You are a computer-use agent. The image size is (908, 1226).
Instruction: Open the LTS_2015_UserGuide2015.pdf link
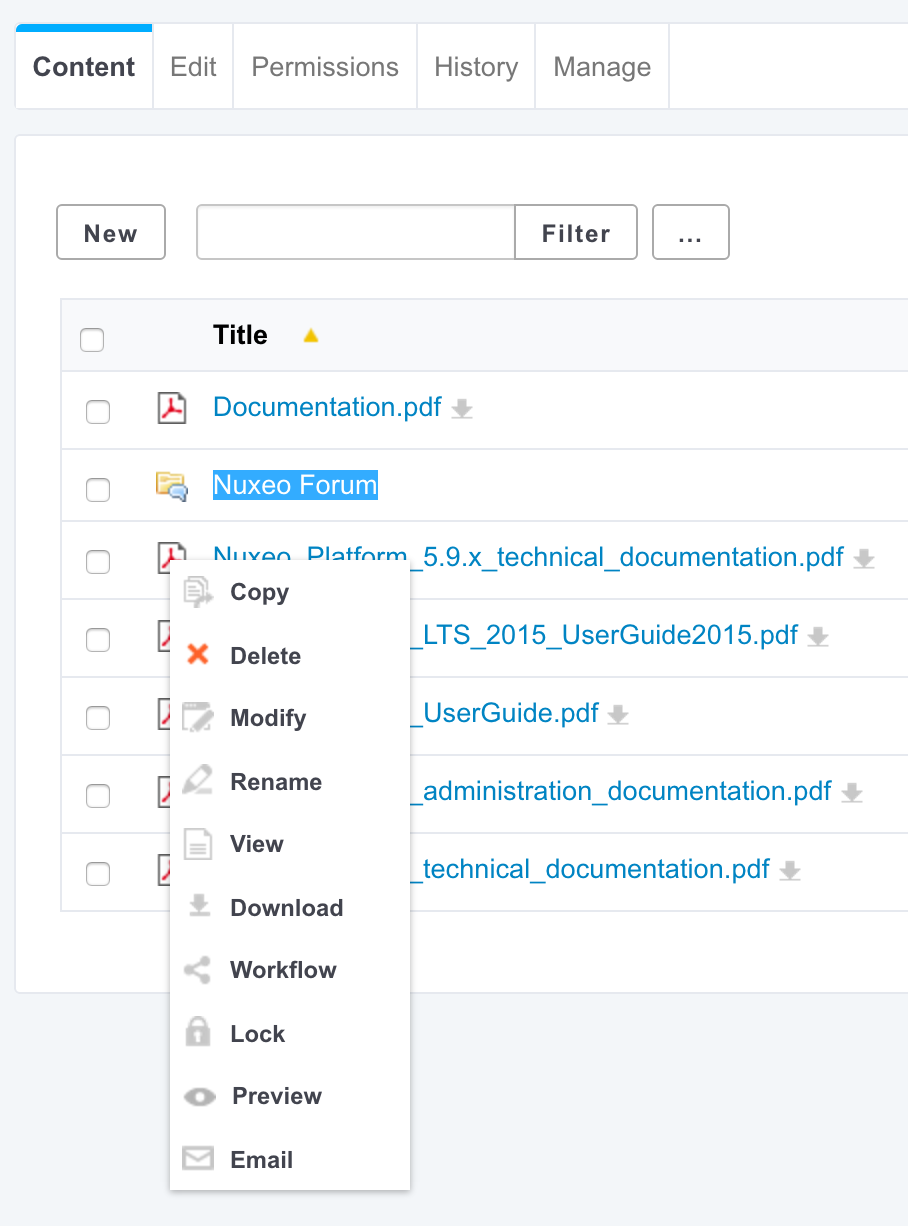606,635
